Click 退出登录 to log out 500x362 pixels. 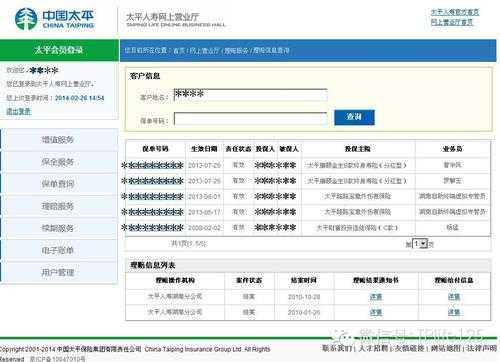pos(19,111)
